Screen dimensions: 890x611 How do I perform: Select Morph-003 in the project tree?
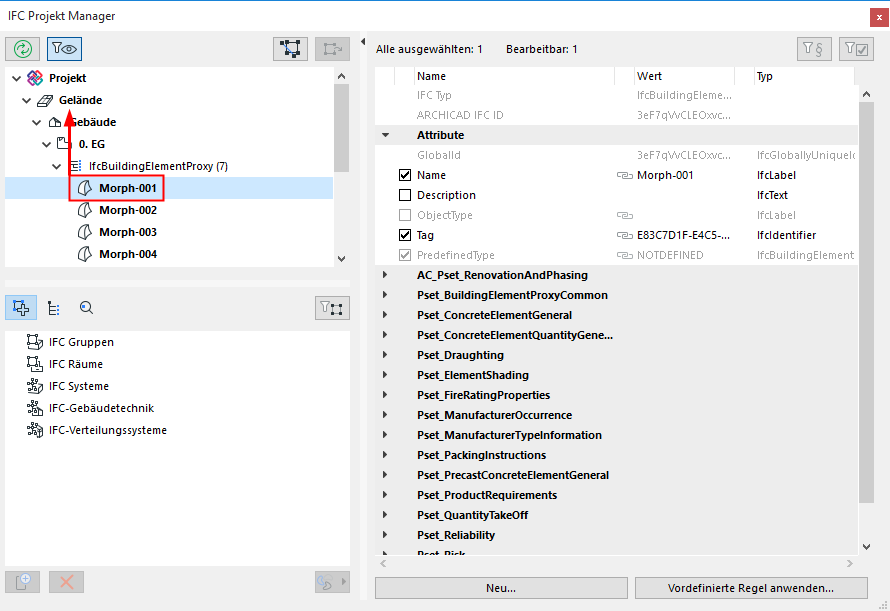[127, 232]
